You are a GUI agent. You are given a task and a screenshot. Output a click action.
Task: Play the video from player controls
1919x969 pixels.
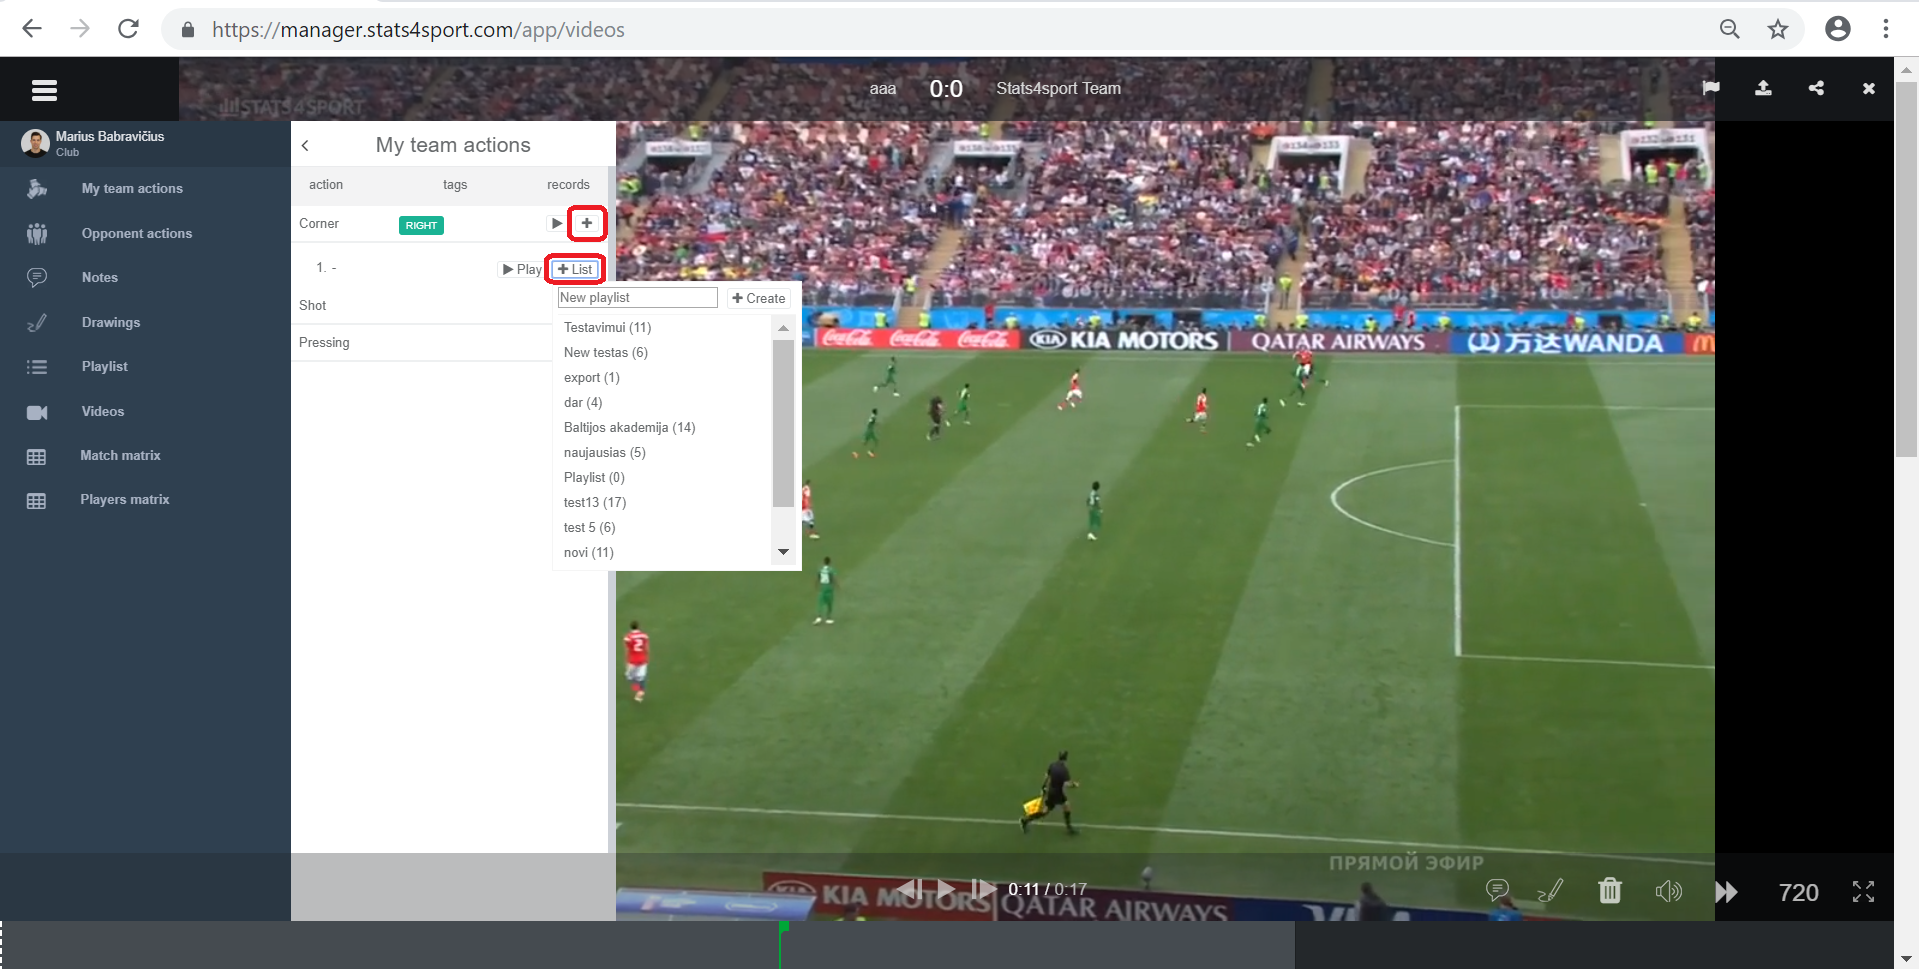point(946,888)
